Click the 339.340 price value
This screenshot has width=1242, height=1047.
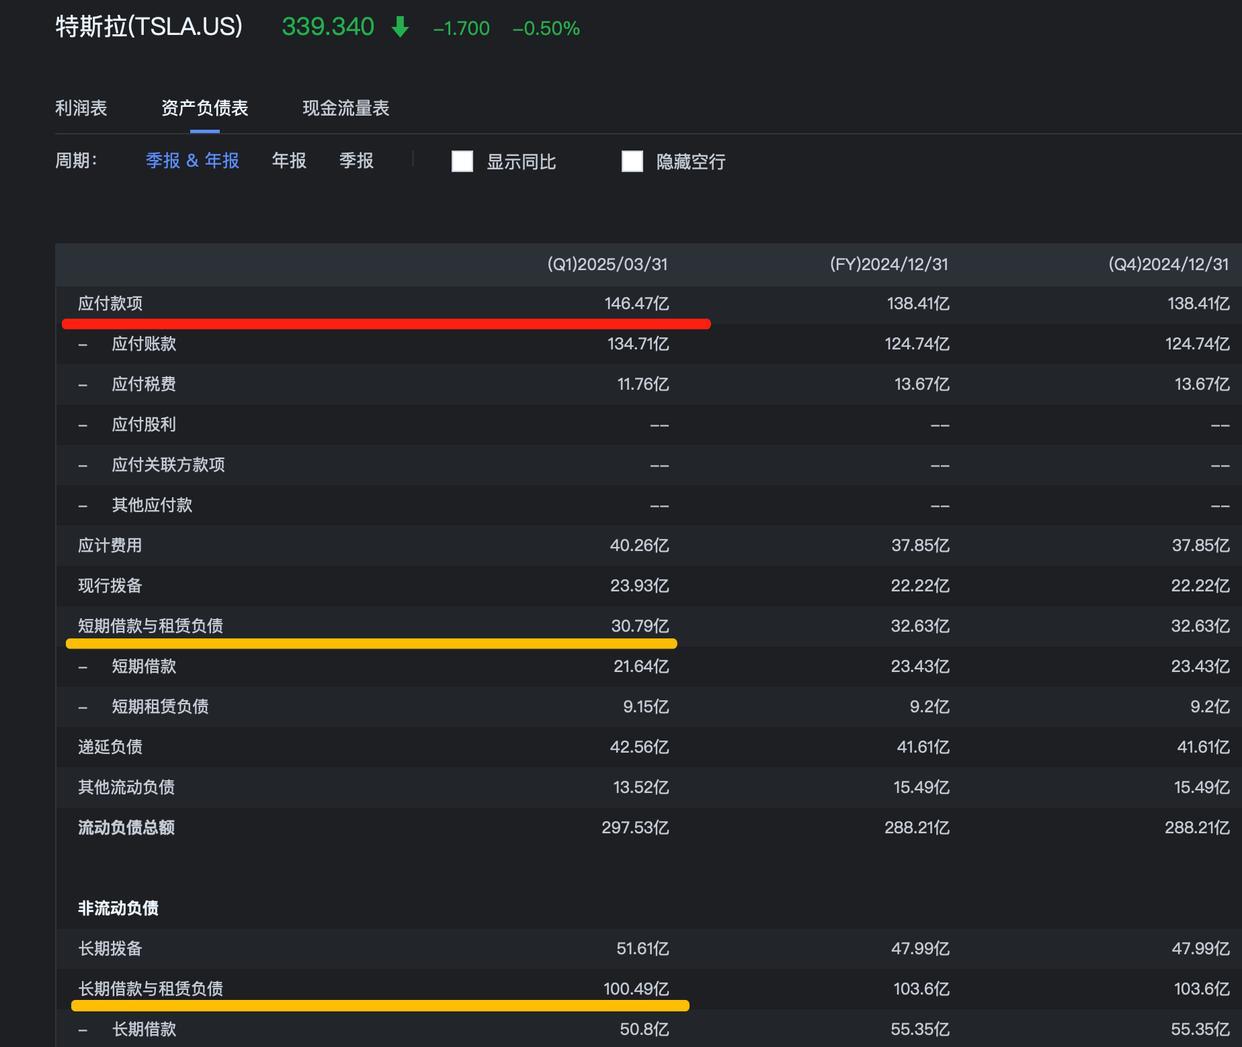point(328,27)
